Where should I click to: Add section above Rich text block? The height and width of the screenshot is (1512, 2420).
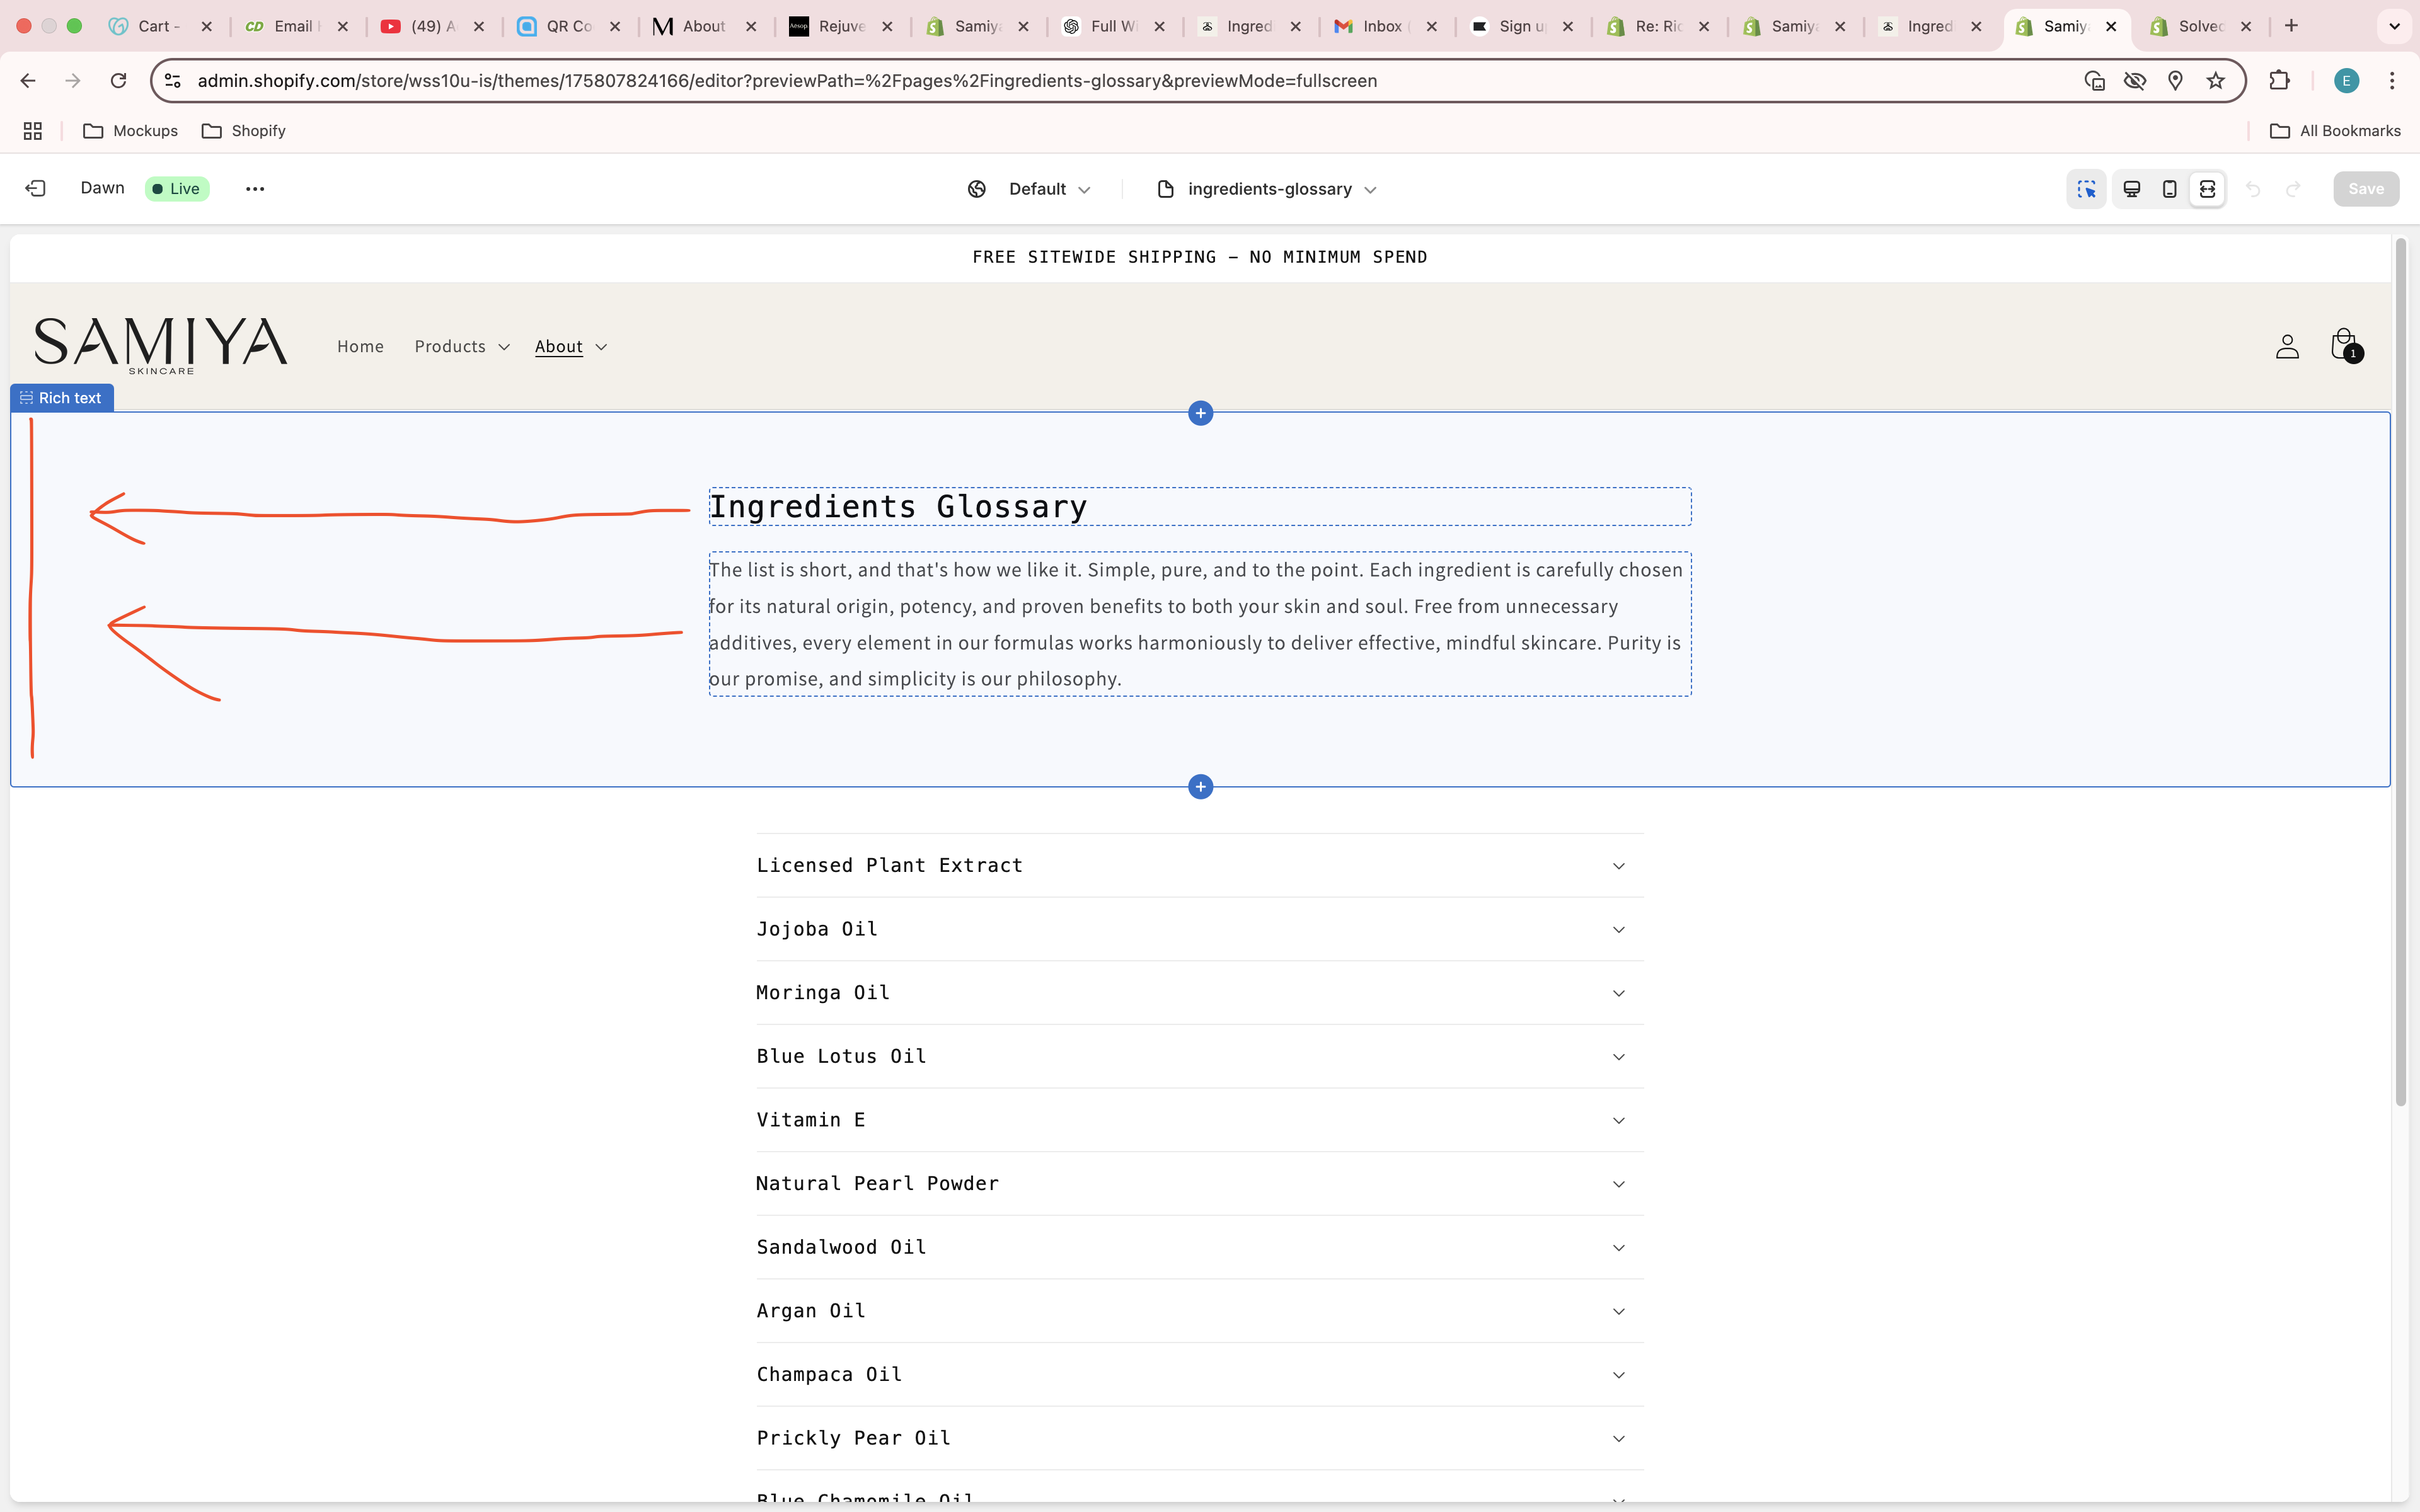point(1200,413)
